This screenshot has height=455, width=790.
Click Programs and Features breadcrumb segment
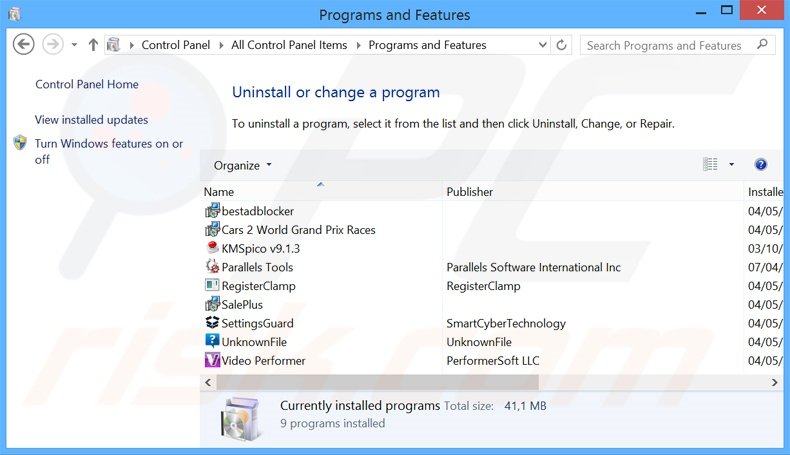coord(427,45)
